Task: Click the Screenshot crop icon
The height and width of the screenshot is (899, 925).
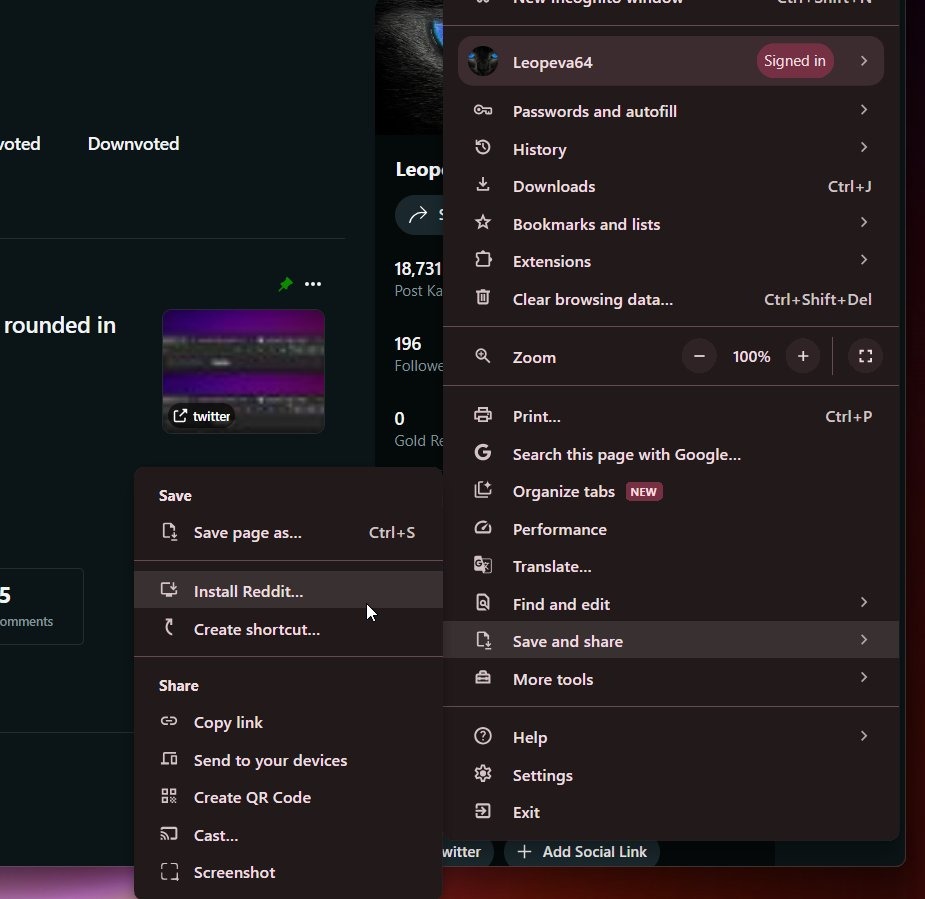Action: pos(169,872)
